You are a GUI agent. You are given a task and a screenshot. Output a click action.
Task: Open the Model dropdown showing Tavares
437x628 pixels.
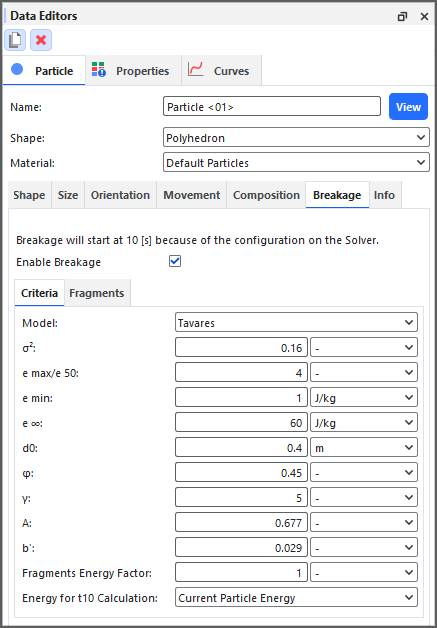[x=296, y=323]
